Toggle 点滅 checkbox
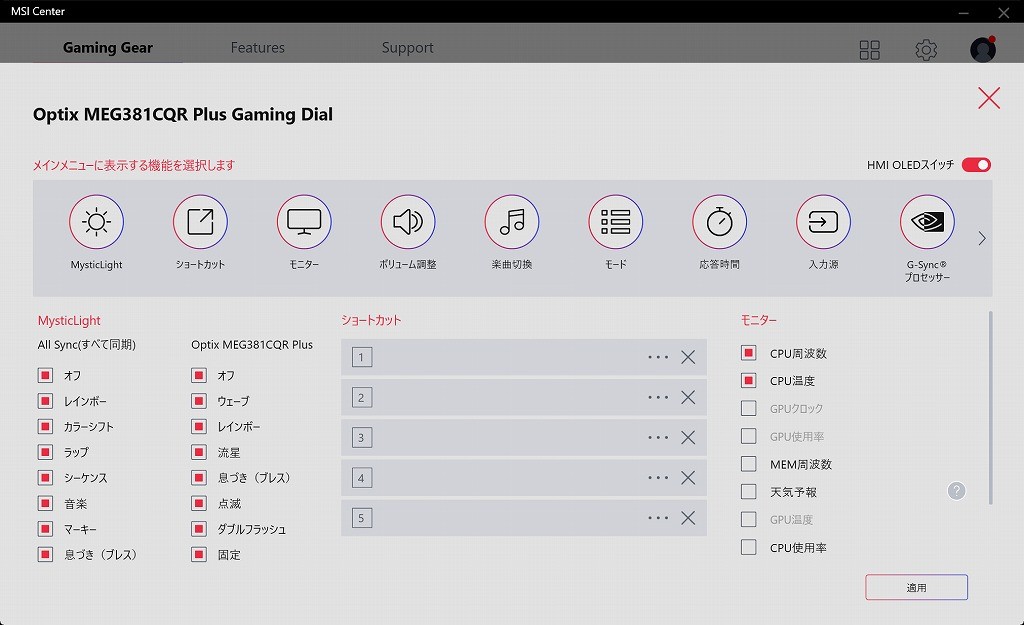This screenshot has height=625, width=1024. coord(199,504)
